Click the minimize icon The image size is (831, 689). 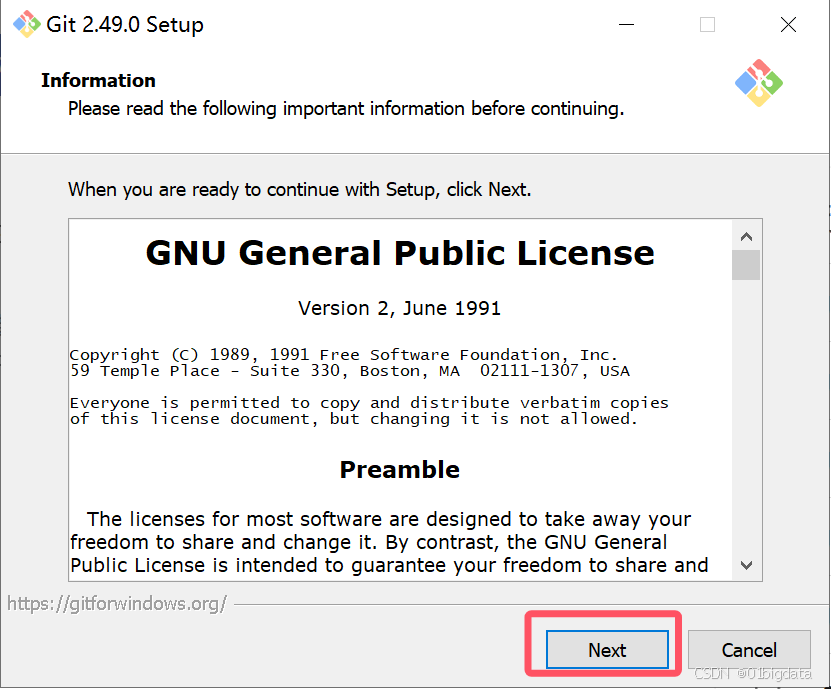point(626,25)
